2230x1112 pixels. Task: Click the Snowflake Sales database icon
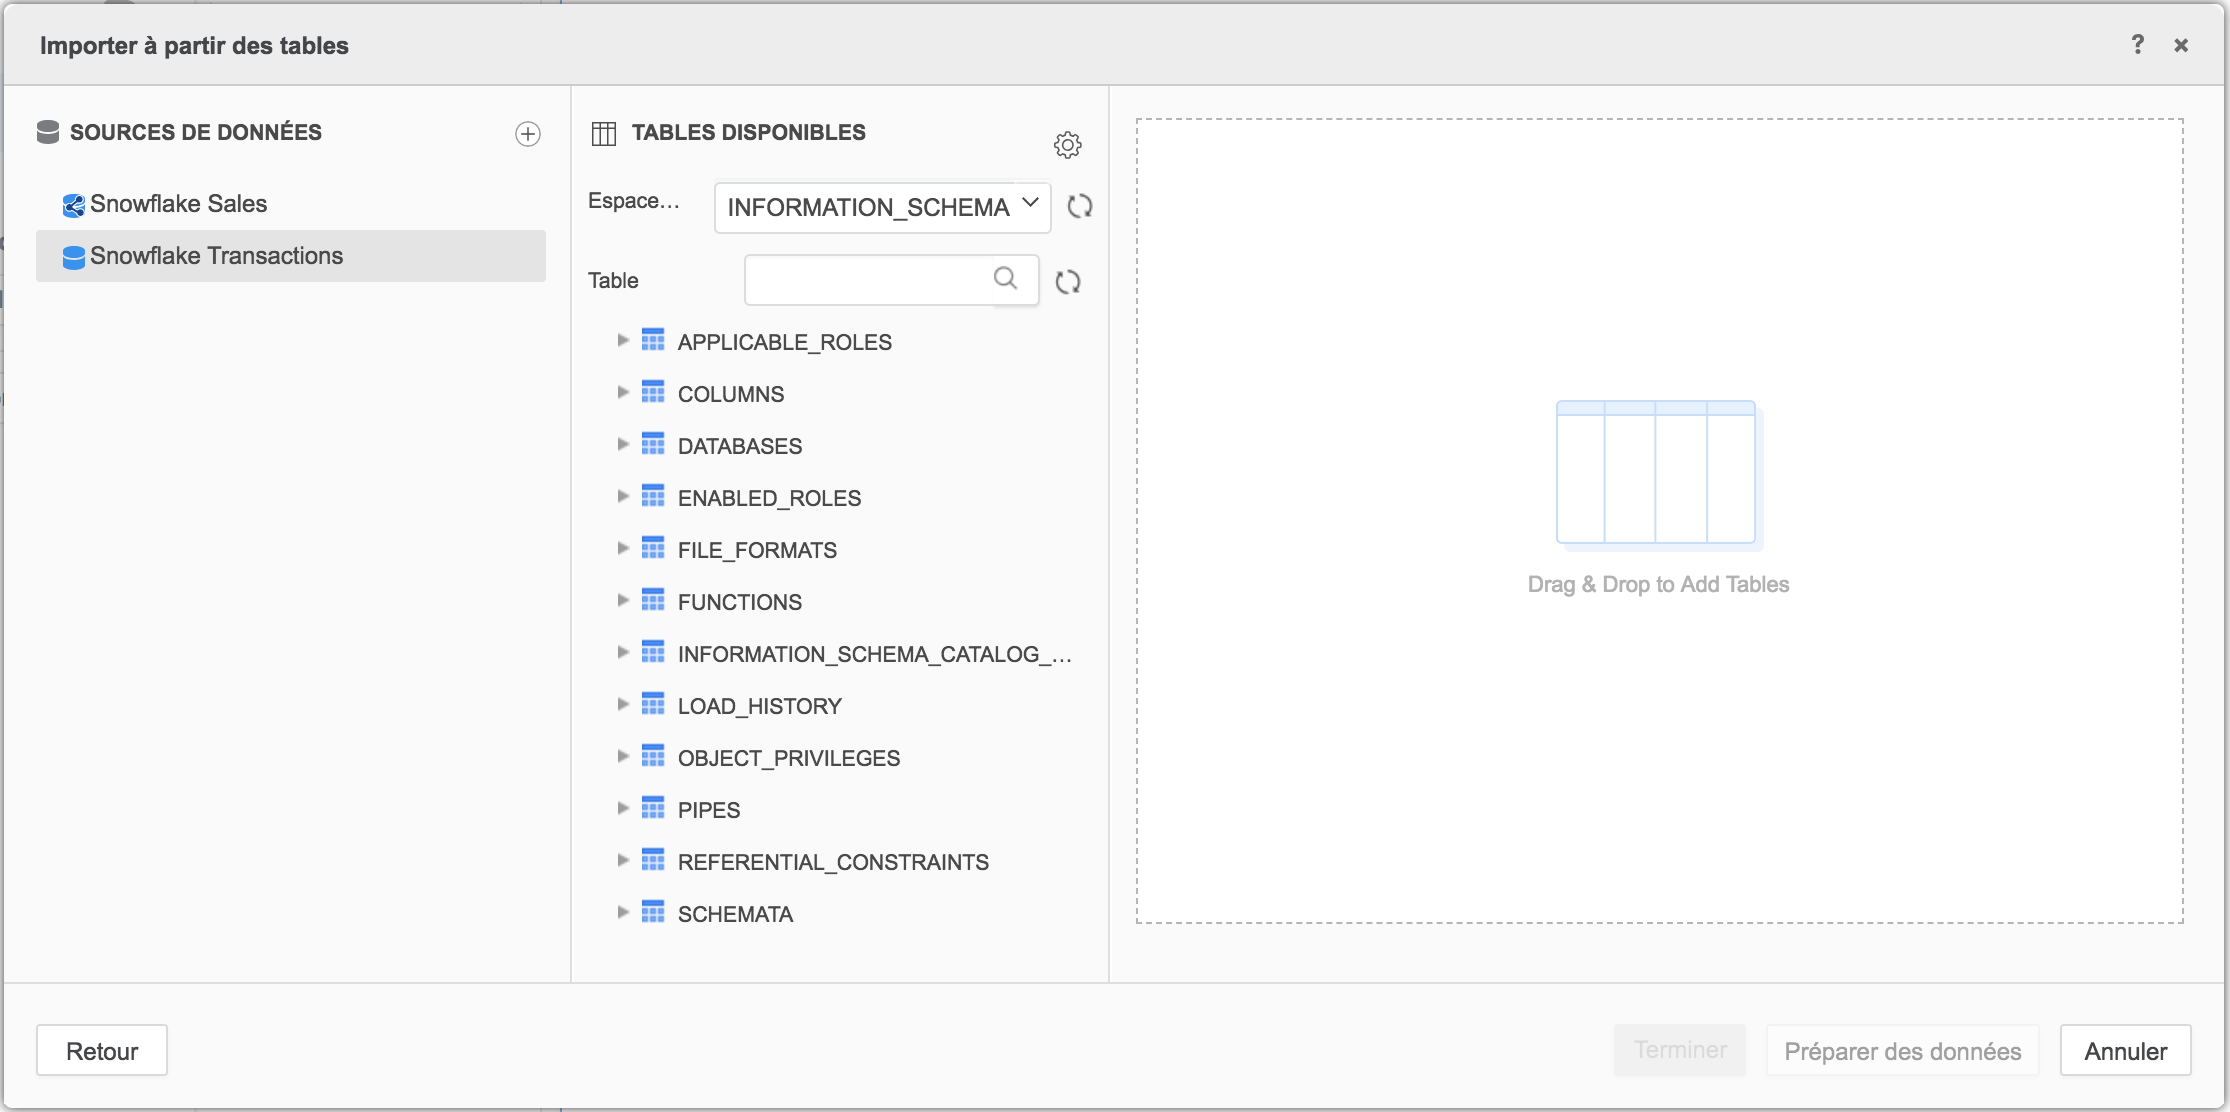pos(73,205)
